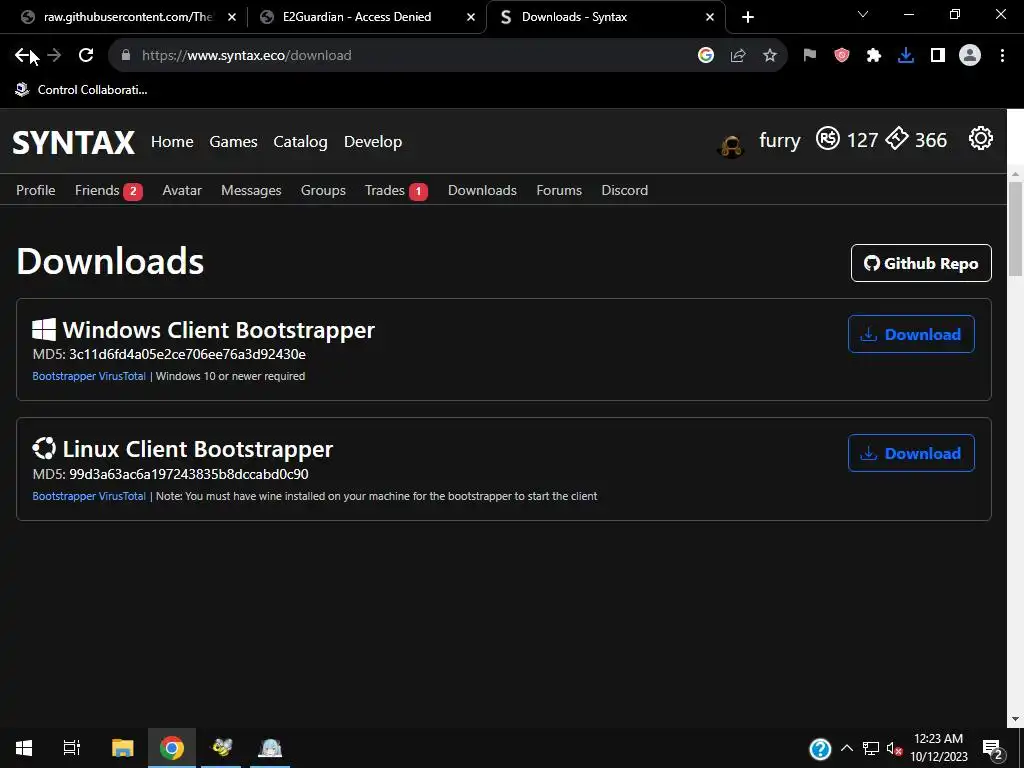Viewport: 1024px width, 768px height.
Task: Open the Google icon in address bar
Action: 706,56
